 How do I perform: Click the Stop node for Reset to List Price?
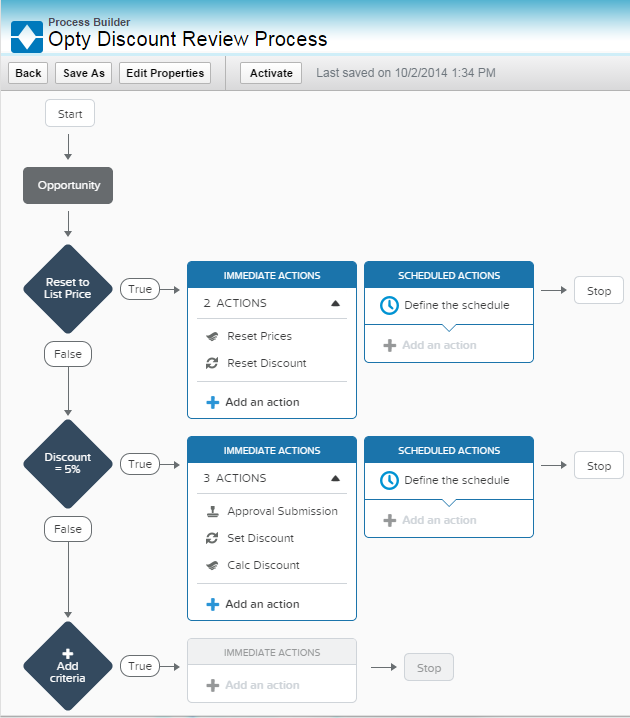click(x=599, y=290)
